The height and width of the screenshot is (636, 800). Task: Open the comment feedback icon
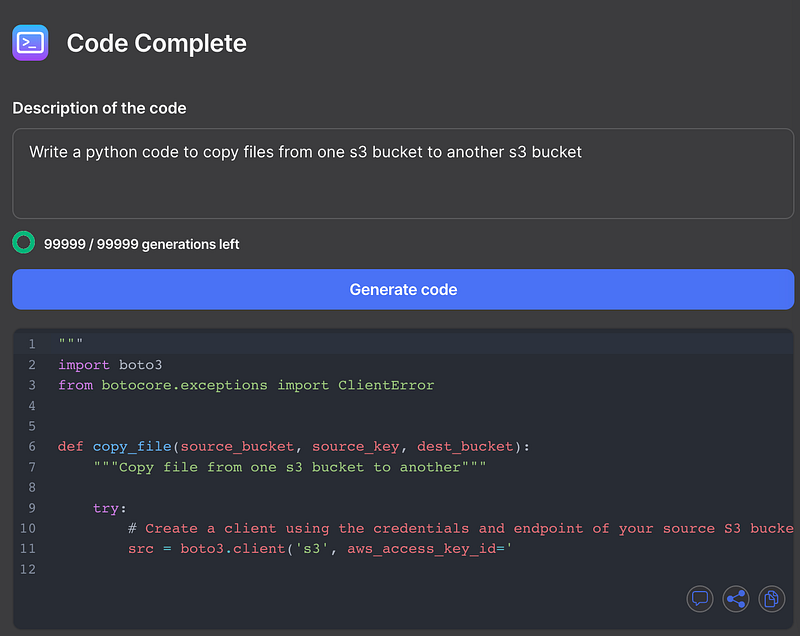[x=700, y=599]
